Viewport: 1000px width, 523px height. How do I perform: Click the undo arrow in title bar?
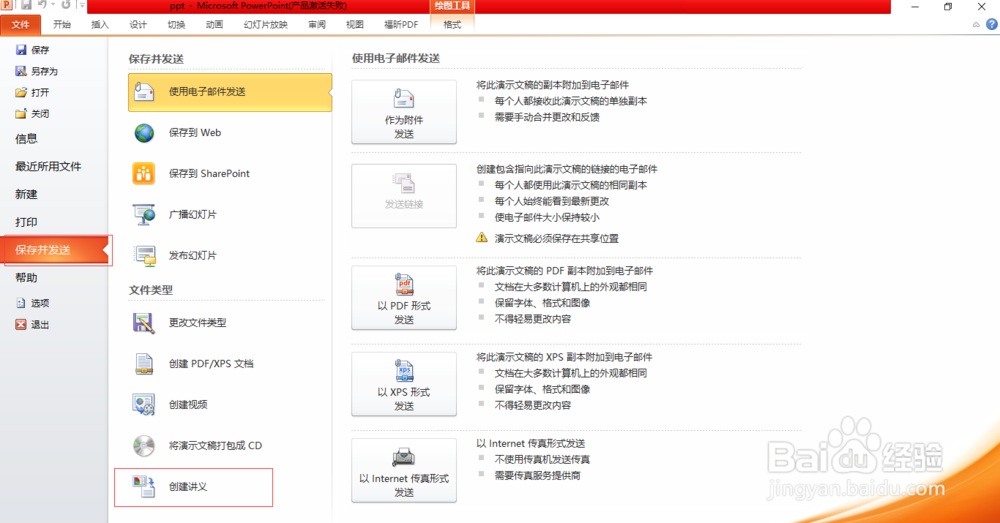click(x=43, y=5)
